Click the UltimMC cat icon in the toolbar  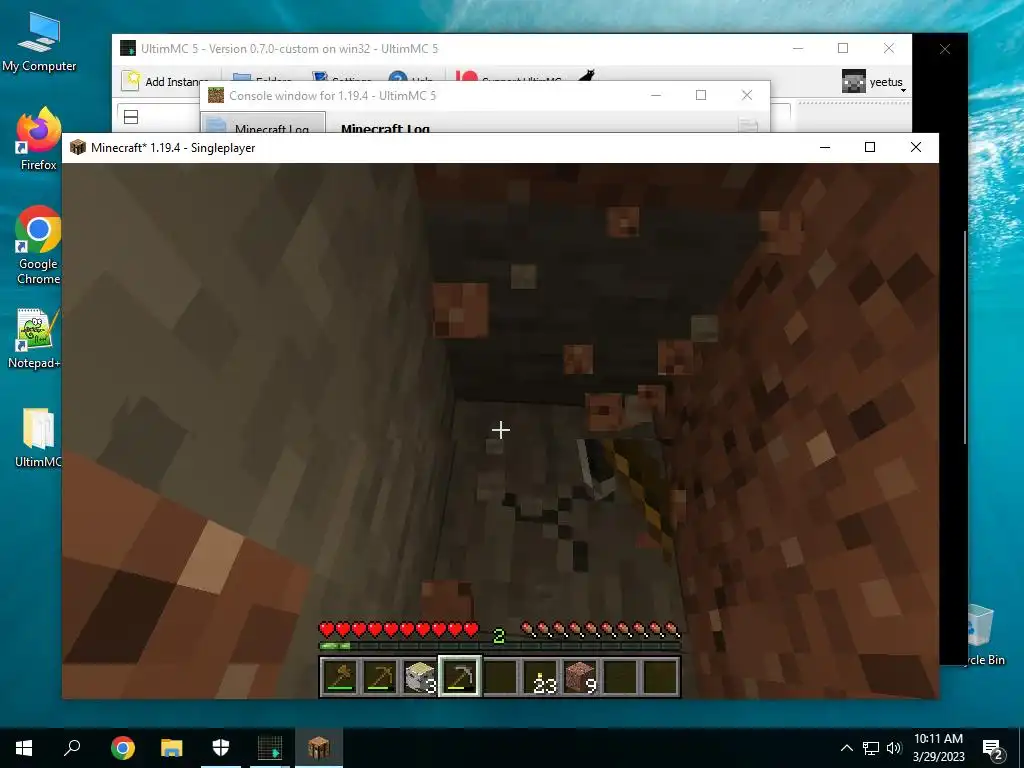(586, 76)
